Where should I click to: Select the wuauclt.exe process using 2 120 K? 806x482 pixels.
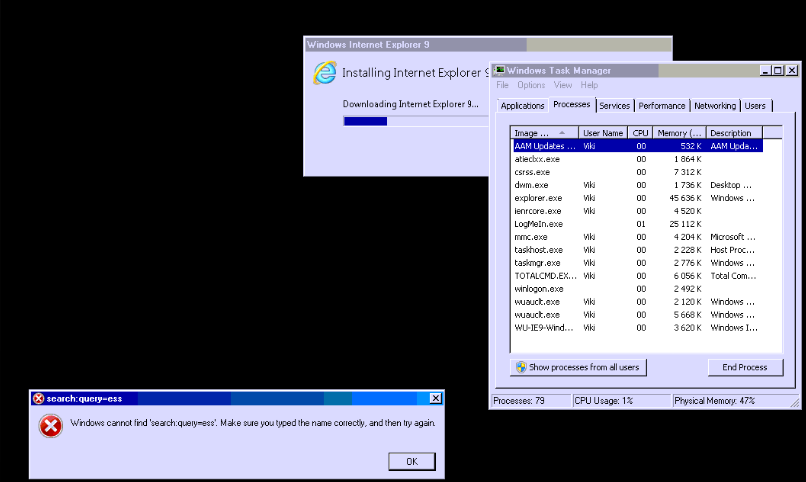637,302
